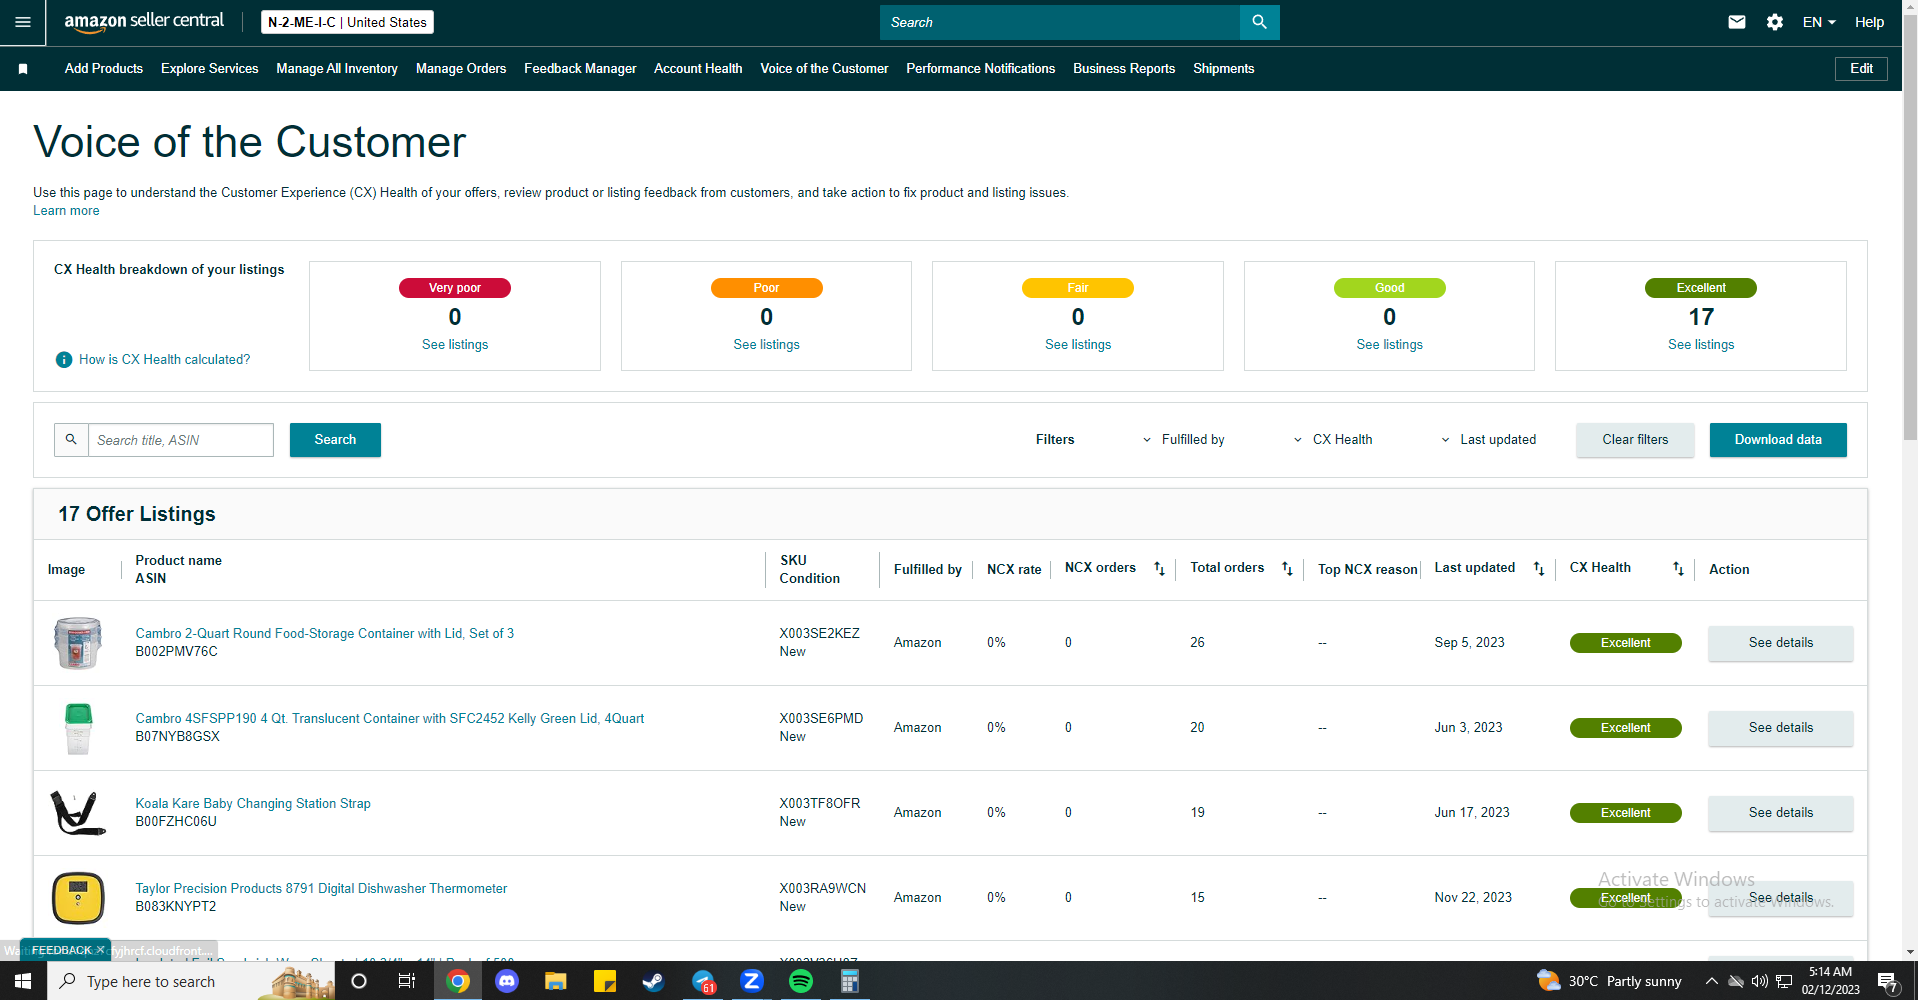Sort table by CX Health arrows

(1679, 569)
